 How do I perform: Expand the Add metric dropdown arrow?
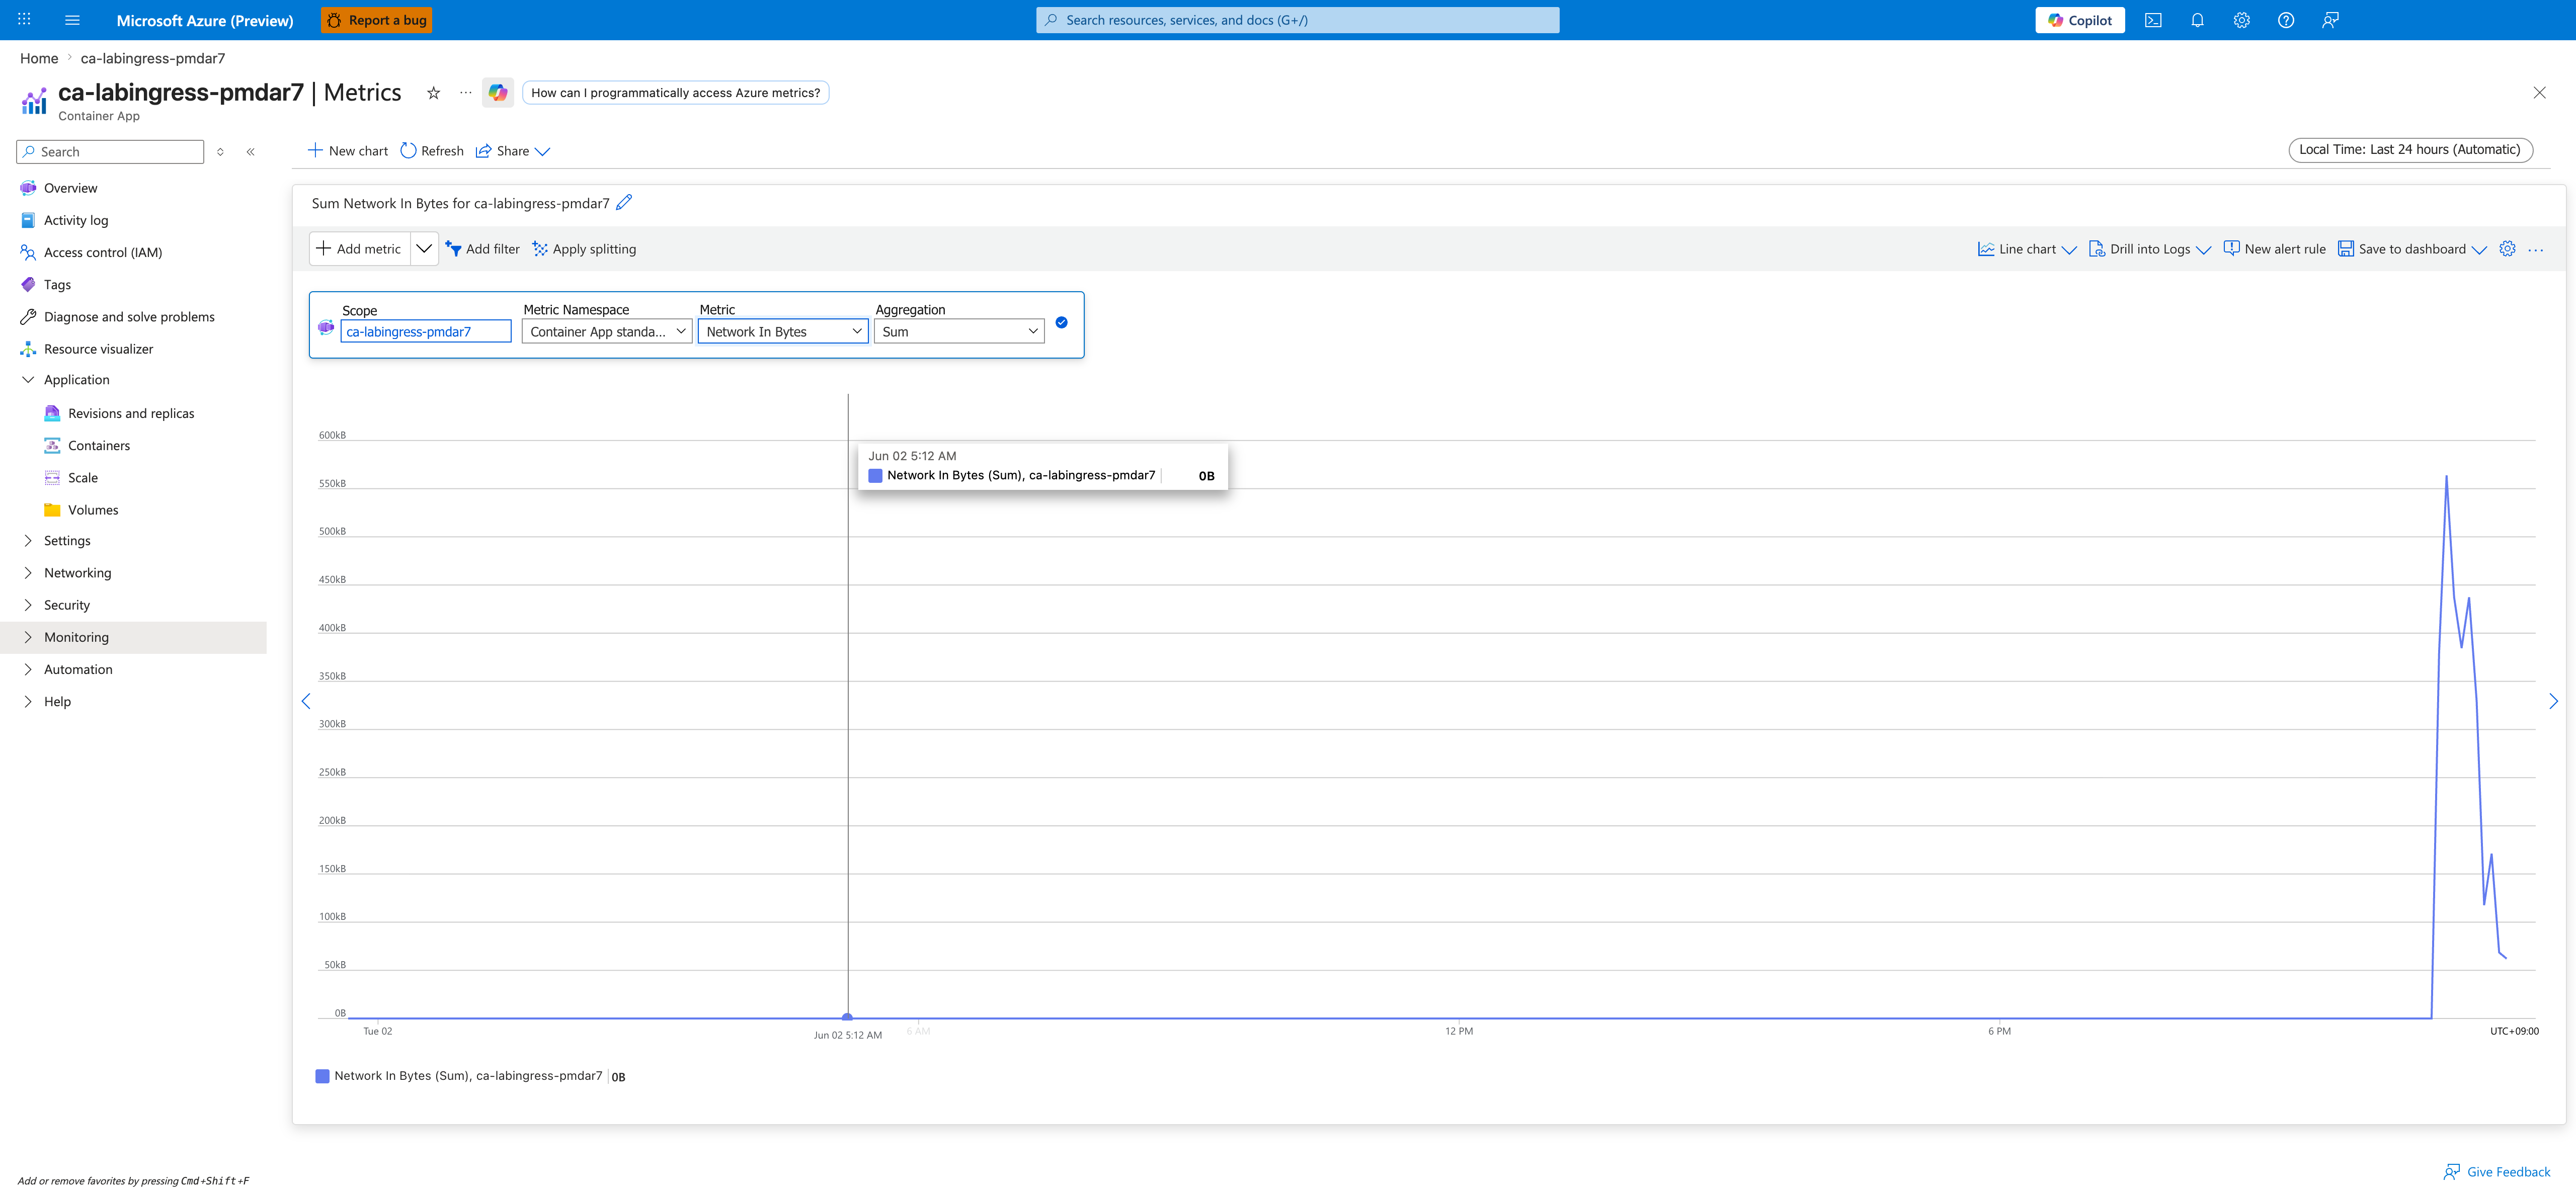coord(424,249)
